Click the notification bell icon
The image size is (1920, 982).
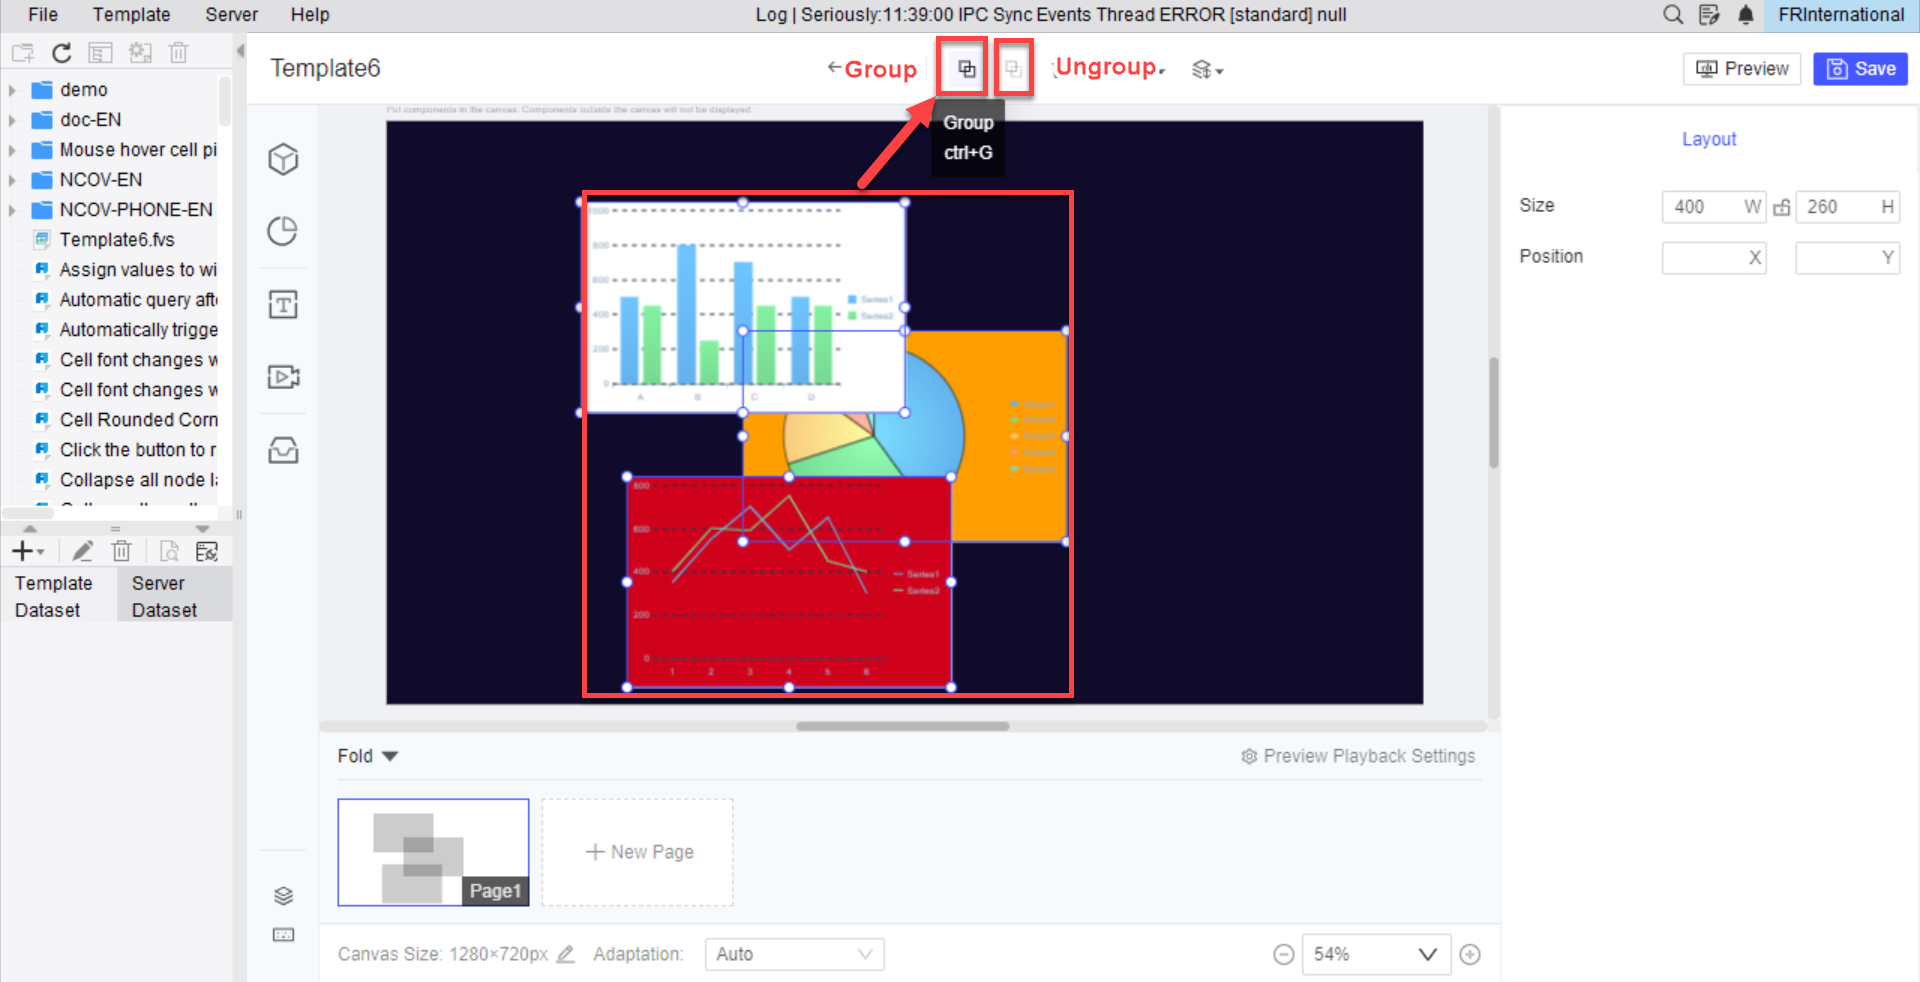(1746, 14)
